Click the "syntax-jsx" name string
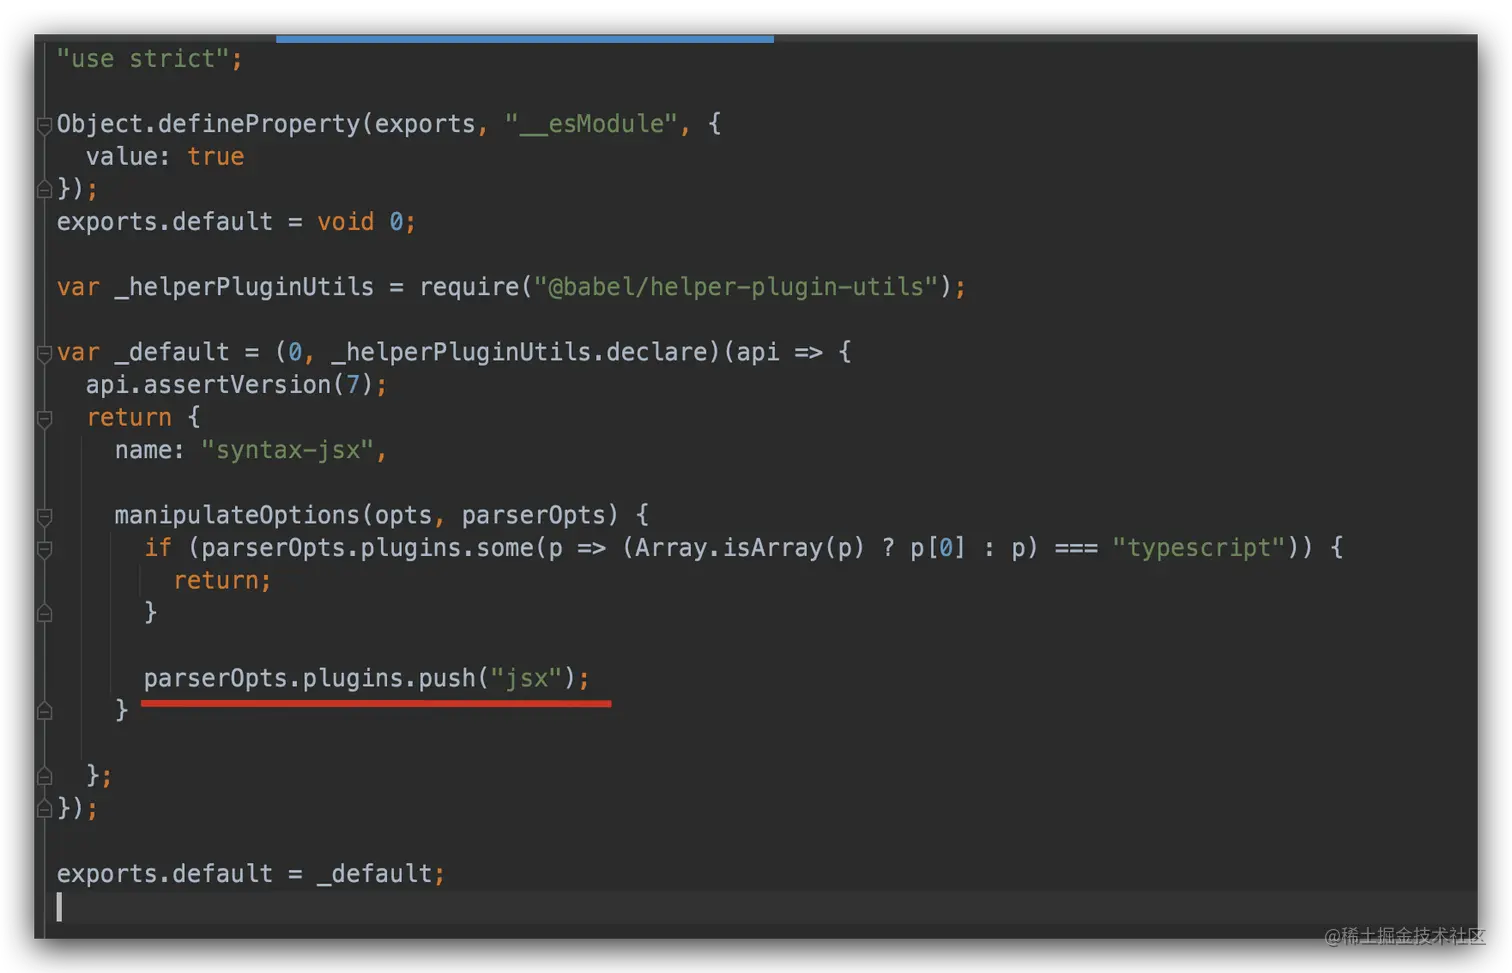The width and height of the screenshot is (1512, 973). (x=287, y=450)
